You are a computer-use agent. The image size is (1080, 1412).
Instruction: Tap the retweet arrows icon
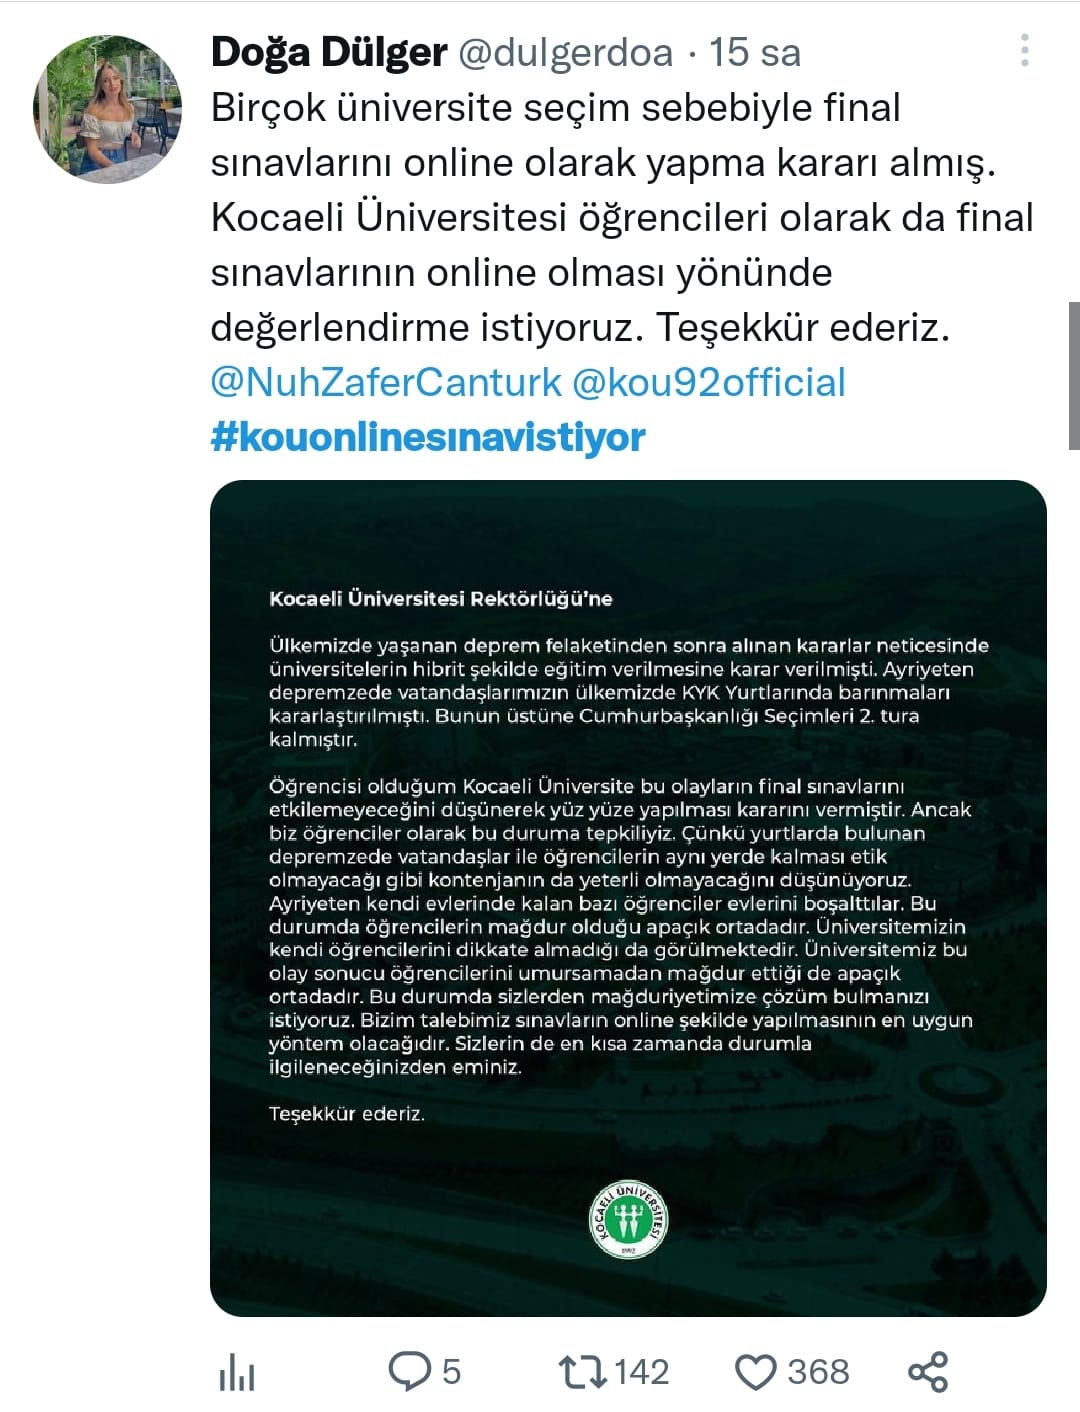582,1371
